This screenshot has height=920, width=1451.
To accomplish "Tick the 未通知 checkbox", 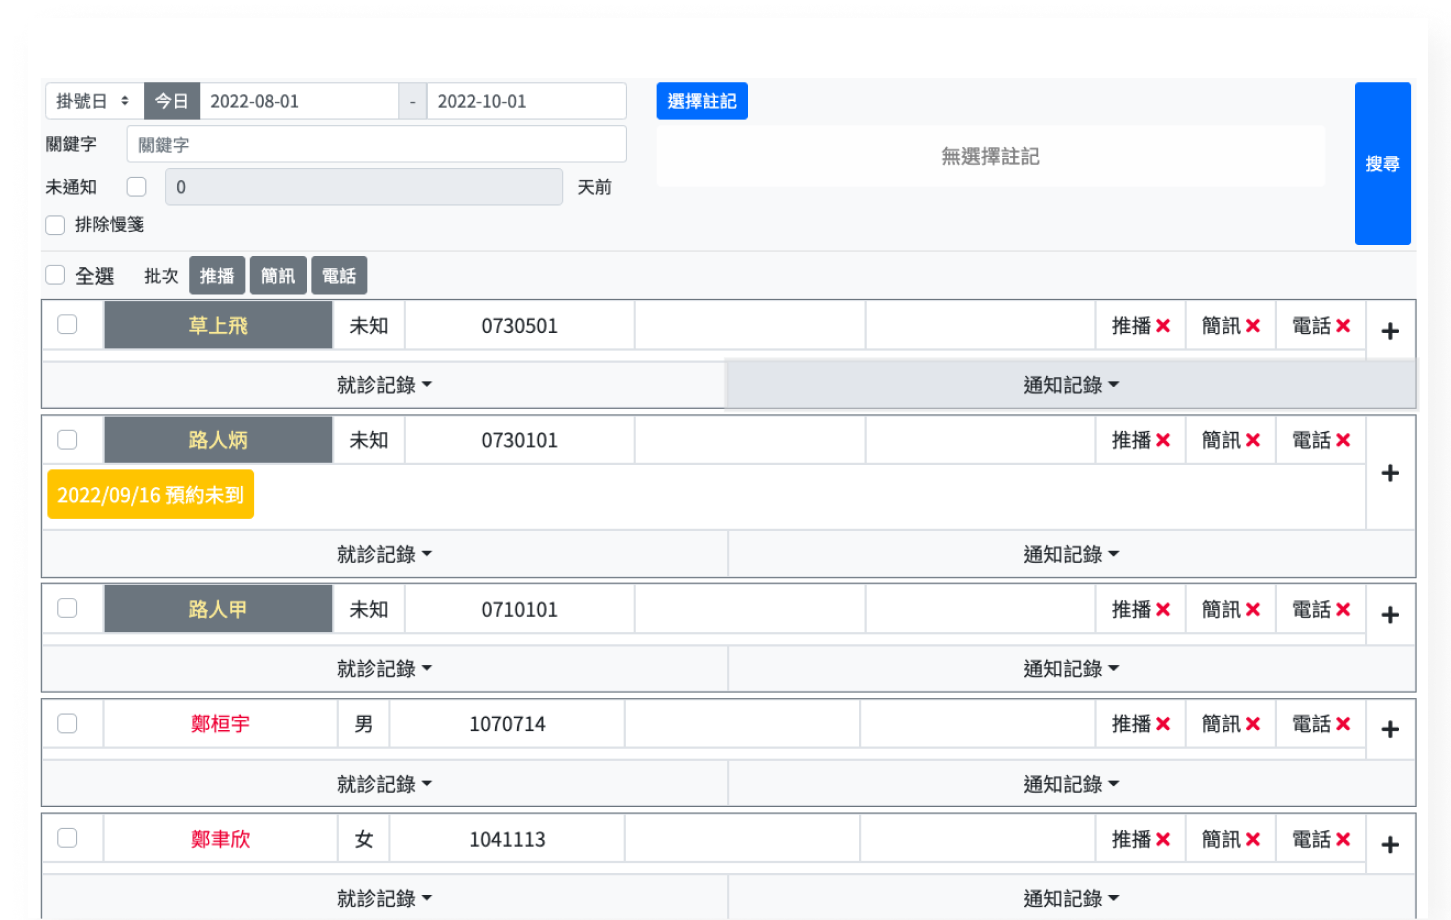I will (137, 187).
